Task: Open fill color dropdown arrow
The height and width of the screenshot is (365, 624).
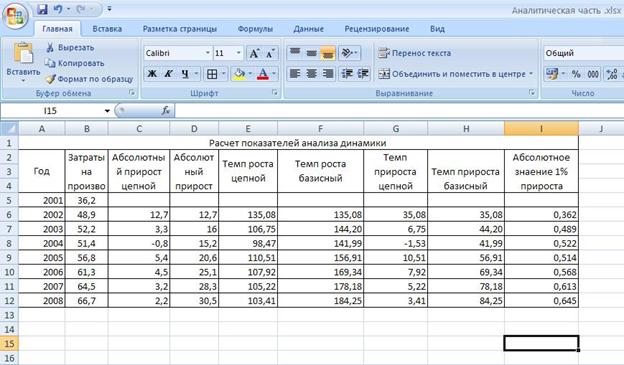Action: [x=250, y=74]
